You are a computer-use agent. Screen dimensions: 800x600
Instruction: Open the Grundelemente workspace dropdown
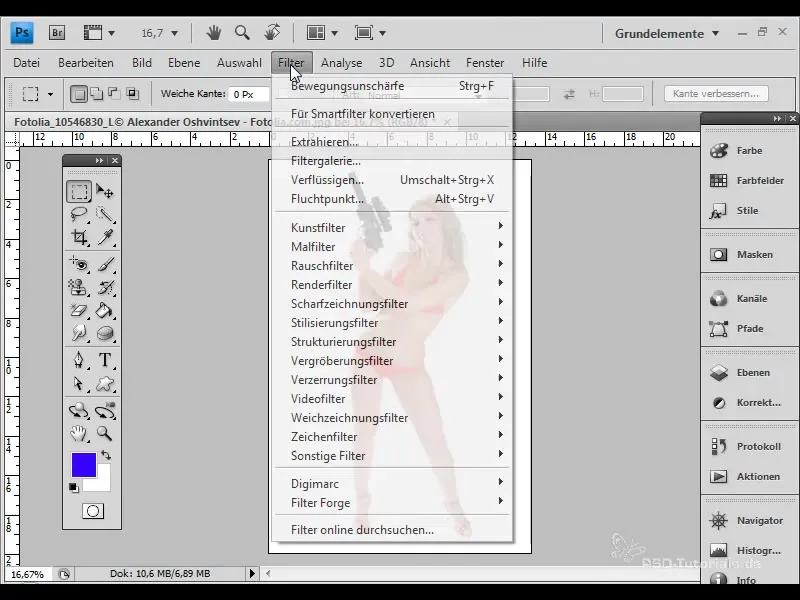[x=667, y=34]
